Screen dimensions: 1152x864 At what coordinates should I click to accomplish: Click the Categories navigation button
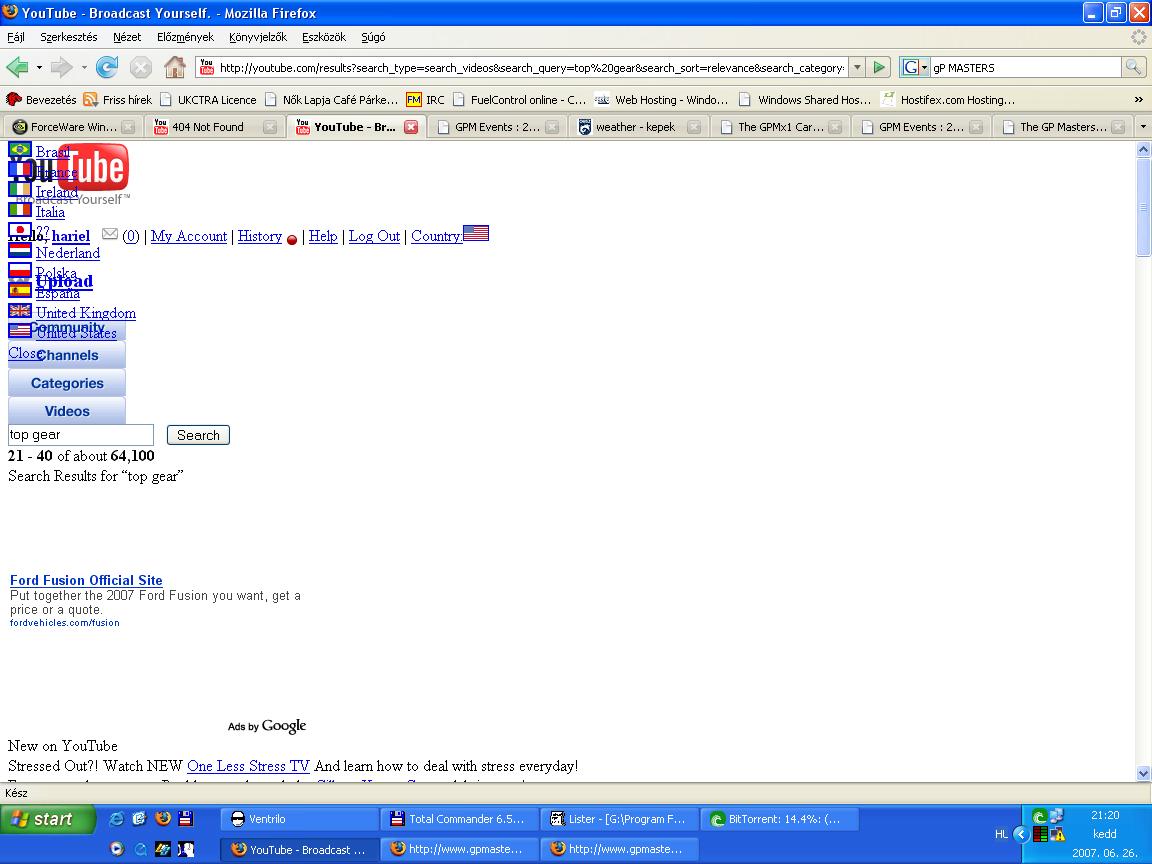[x=67, y=383]
